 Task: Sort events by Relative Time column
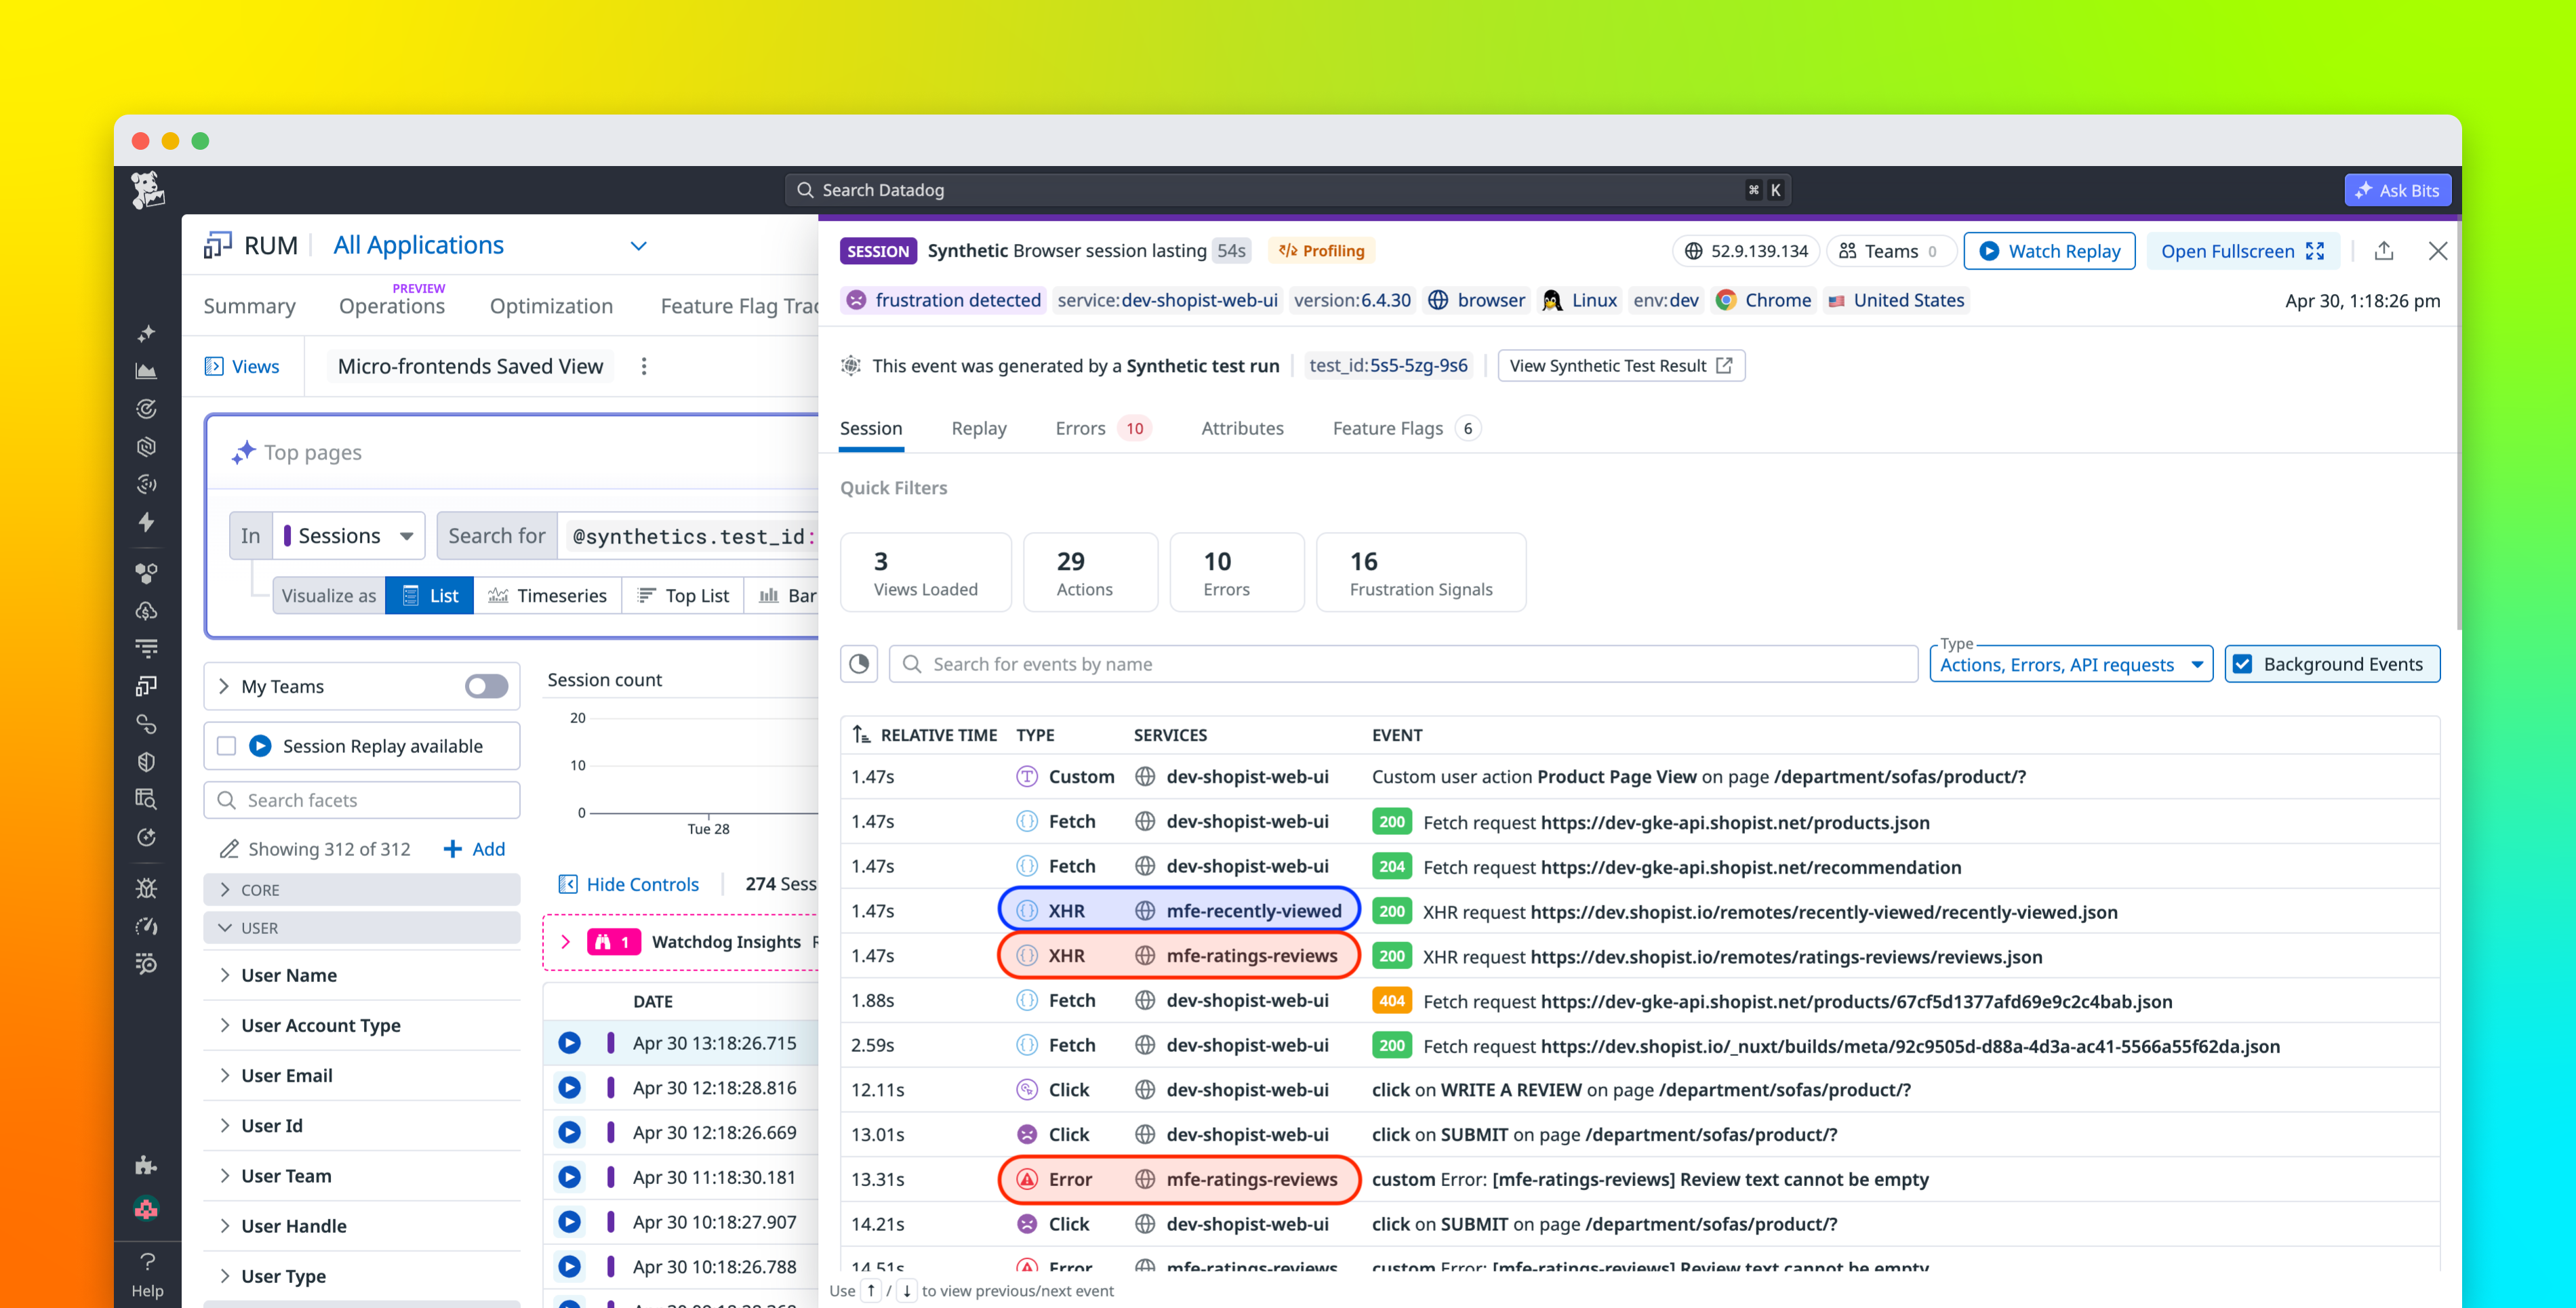[925, 735]
